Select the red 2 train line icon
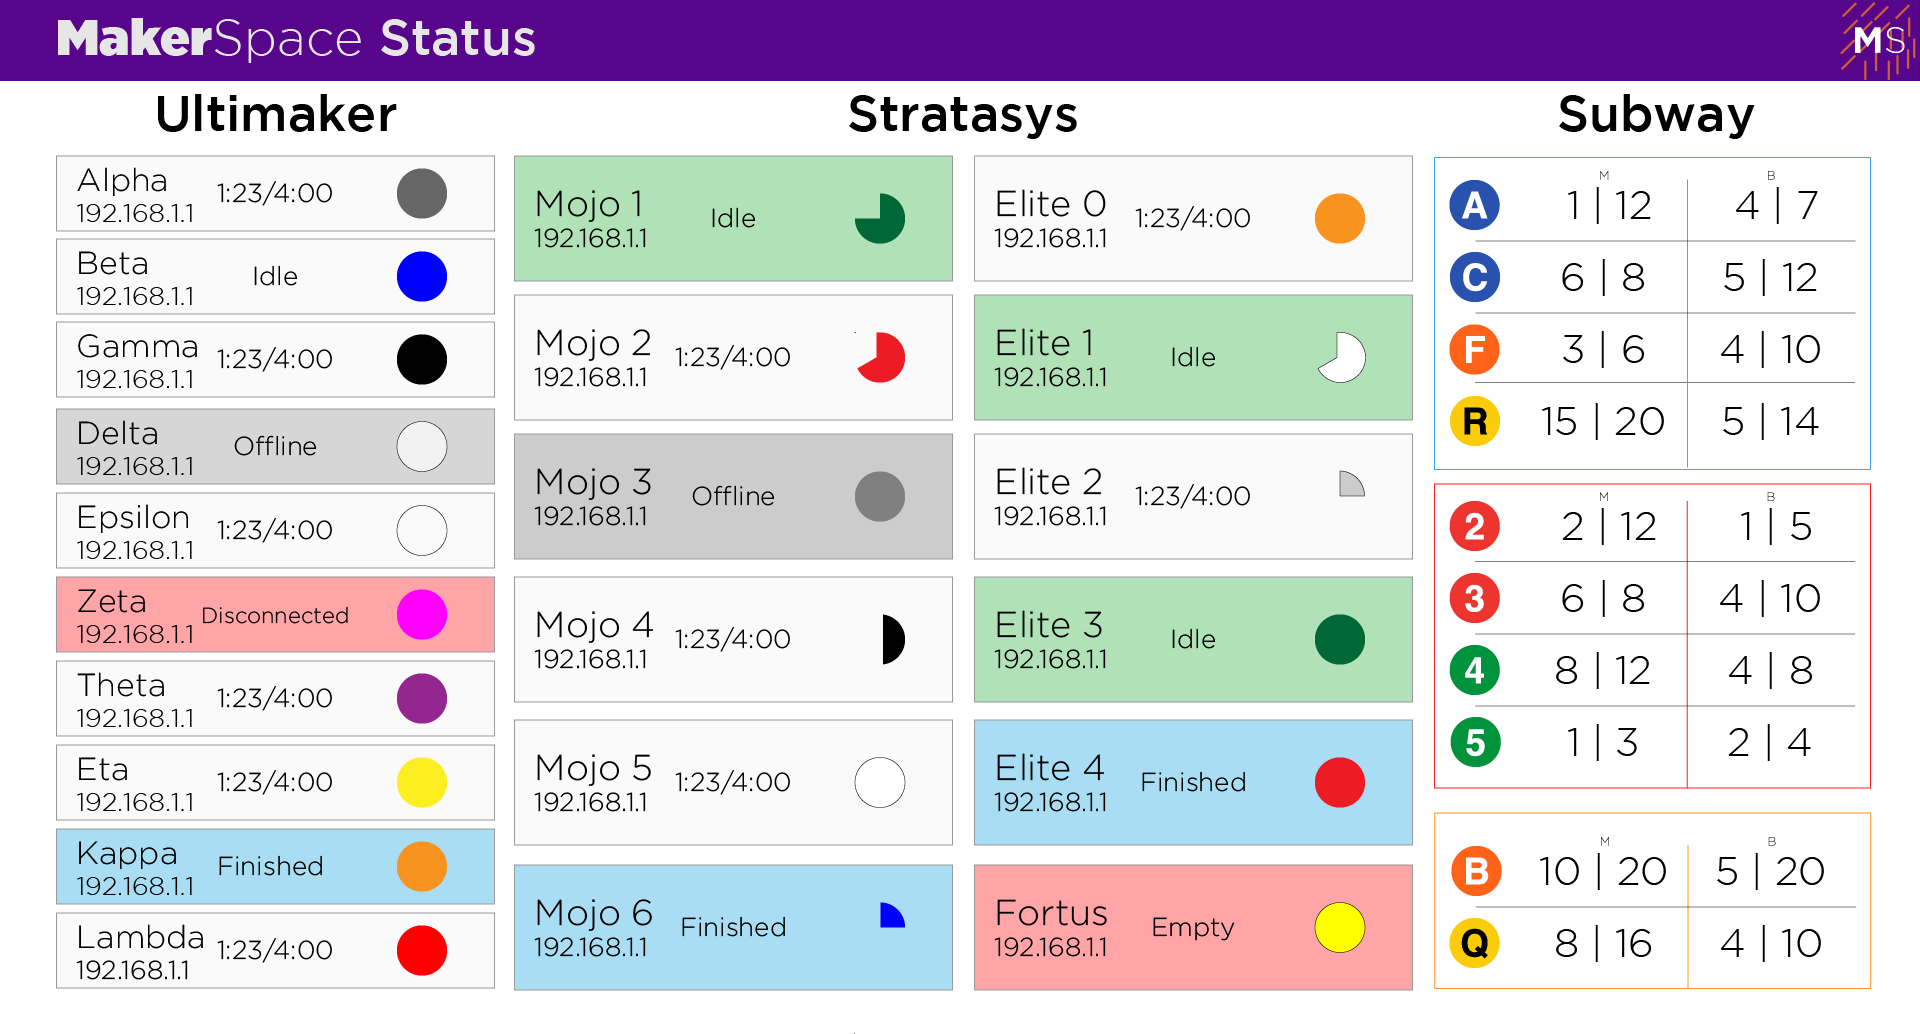The image size is (1920, 1034). point(1474,526)
